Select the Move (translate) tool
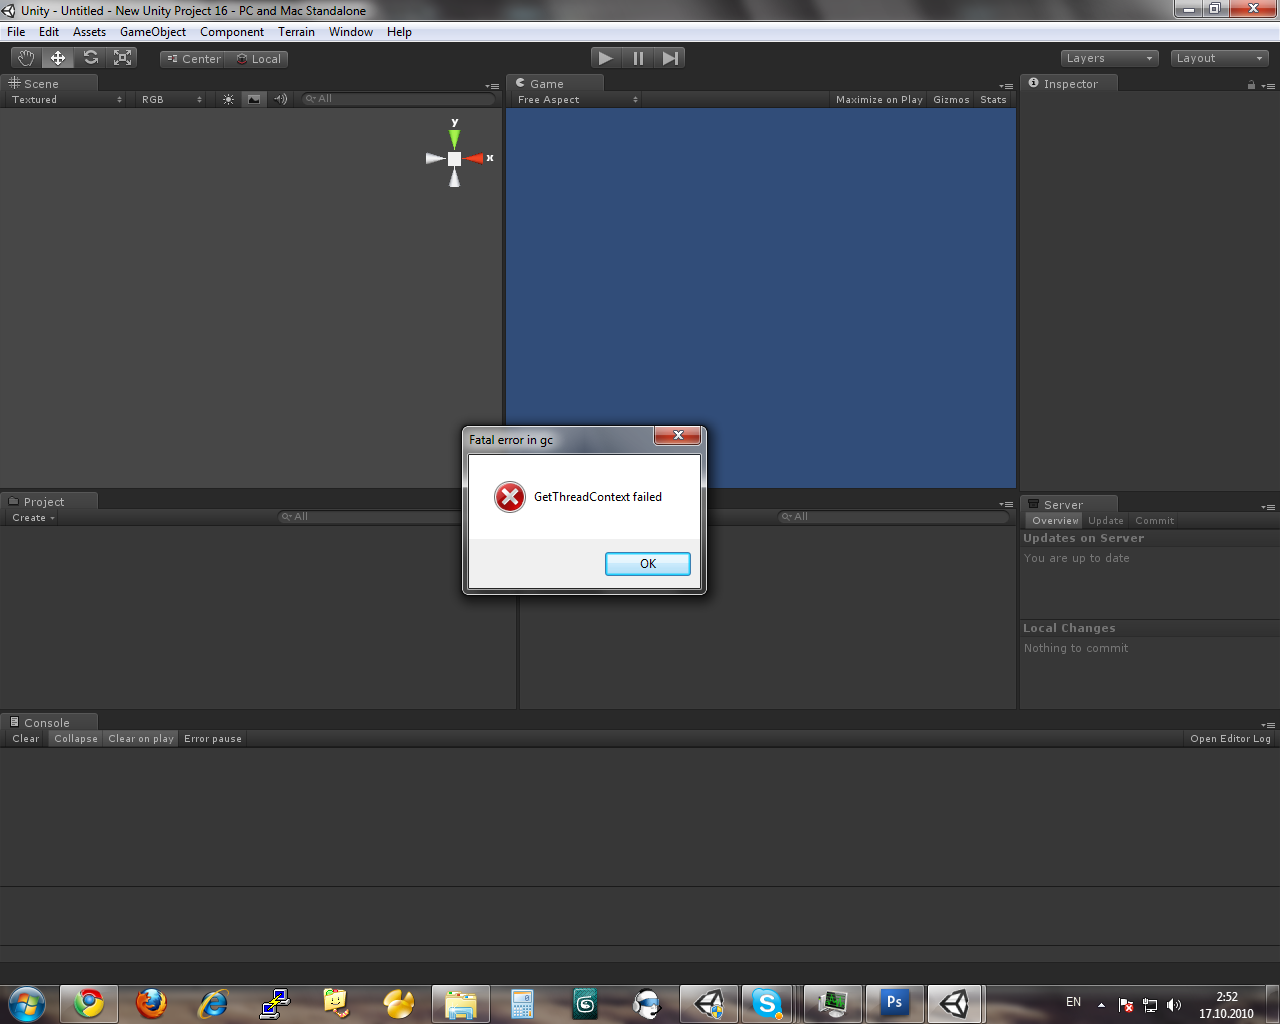The width and height of the screenshot is (1280, 1024). 58,58
